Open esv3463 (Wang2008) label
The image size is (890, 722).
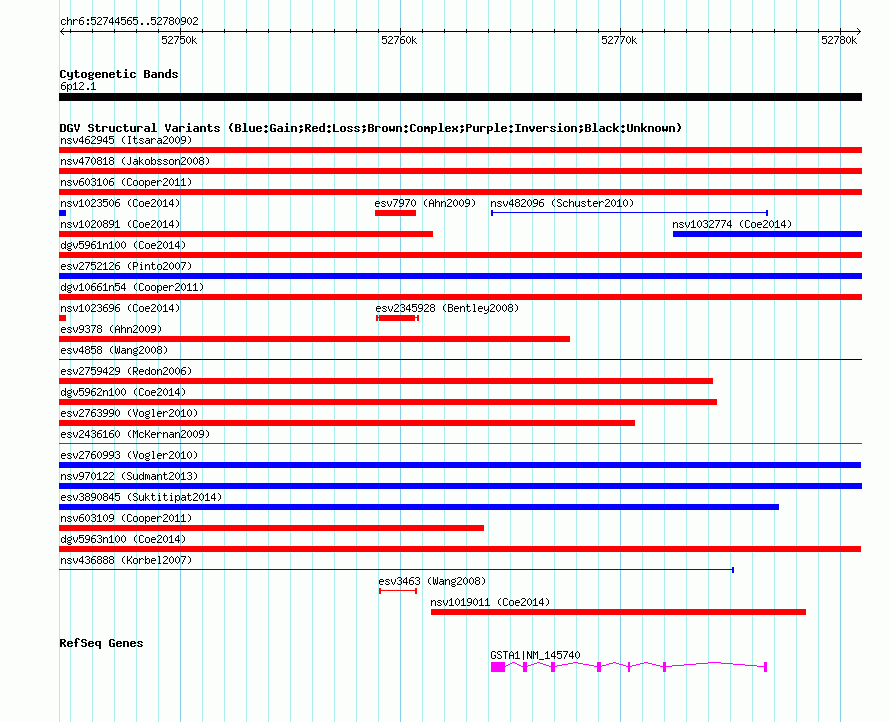click(432, 581)
